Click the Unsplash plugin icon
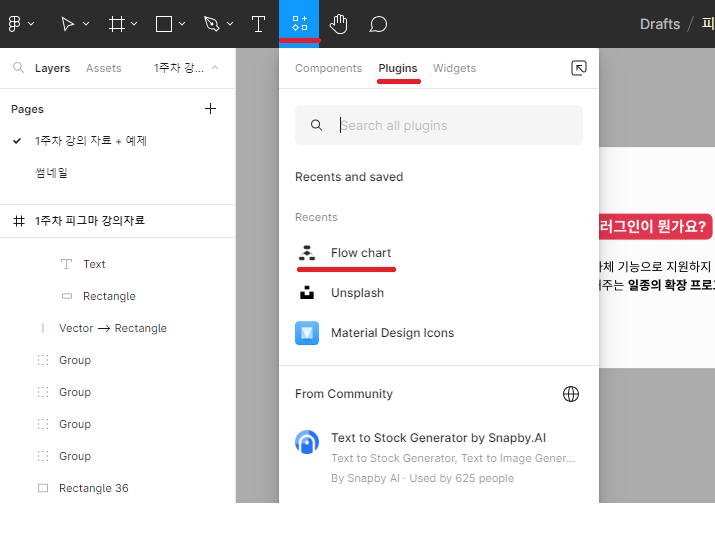 307,293
